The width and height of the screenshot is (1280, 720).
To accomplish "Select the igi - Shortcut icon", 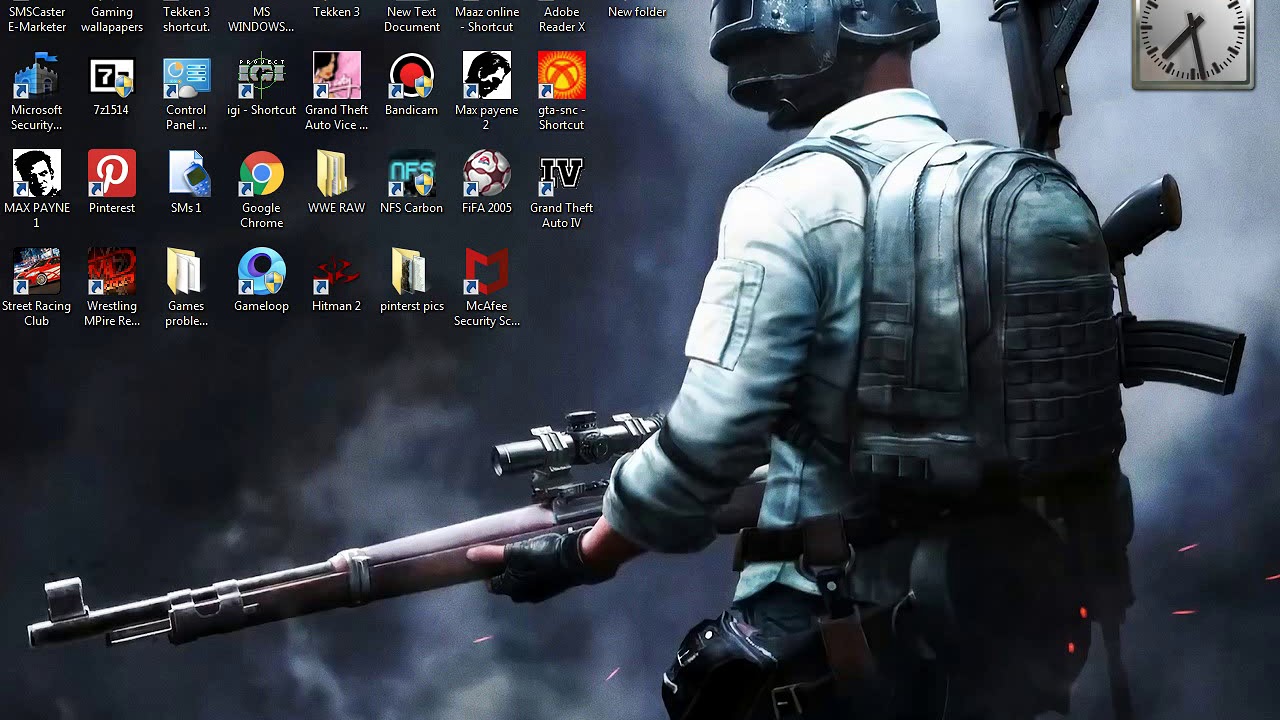I will click(x=261, y=77).
